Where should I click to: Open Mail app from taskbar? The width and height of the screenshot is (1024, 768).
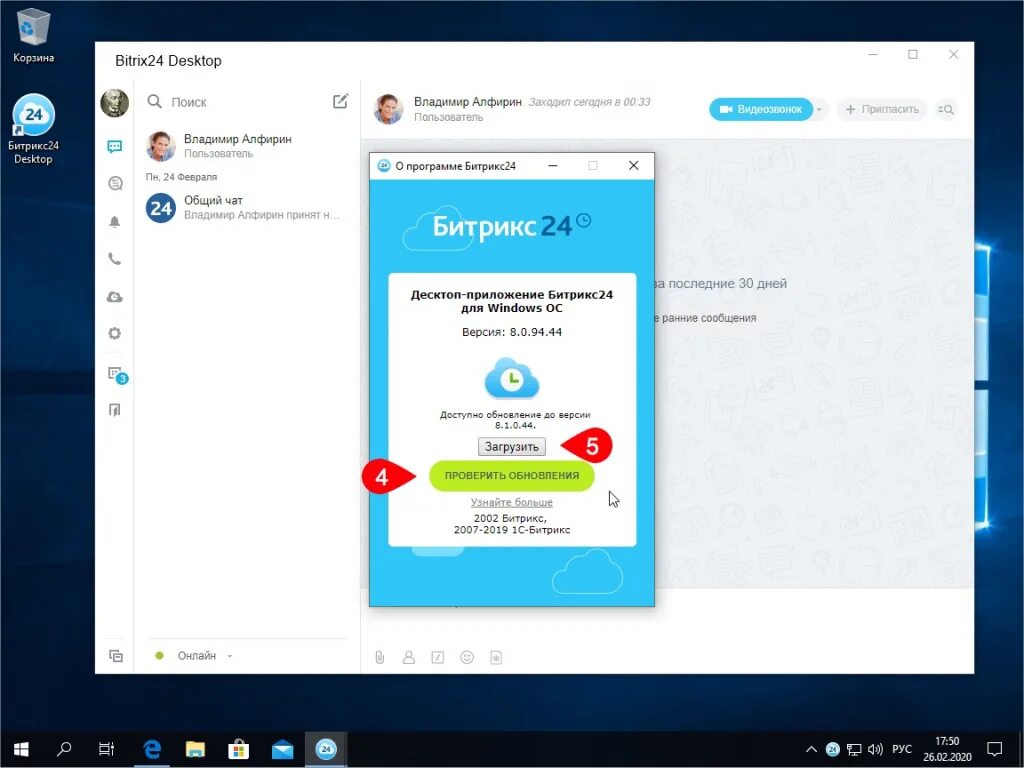[x=282, y=749]
